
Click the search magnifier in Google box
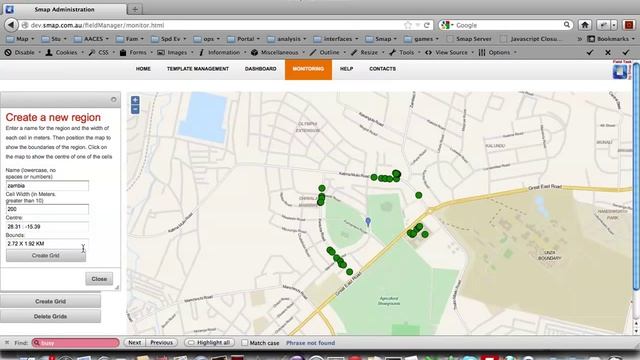point(567,25)
